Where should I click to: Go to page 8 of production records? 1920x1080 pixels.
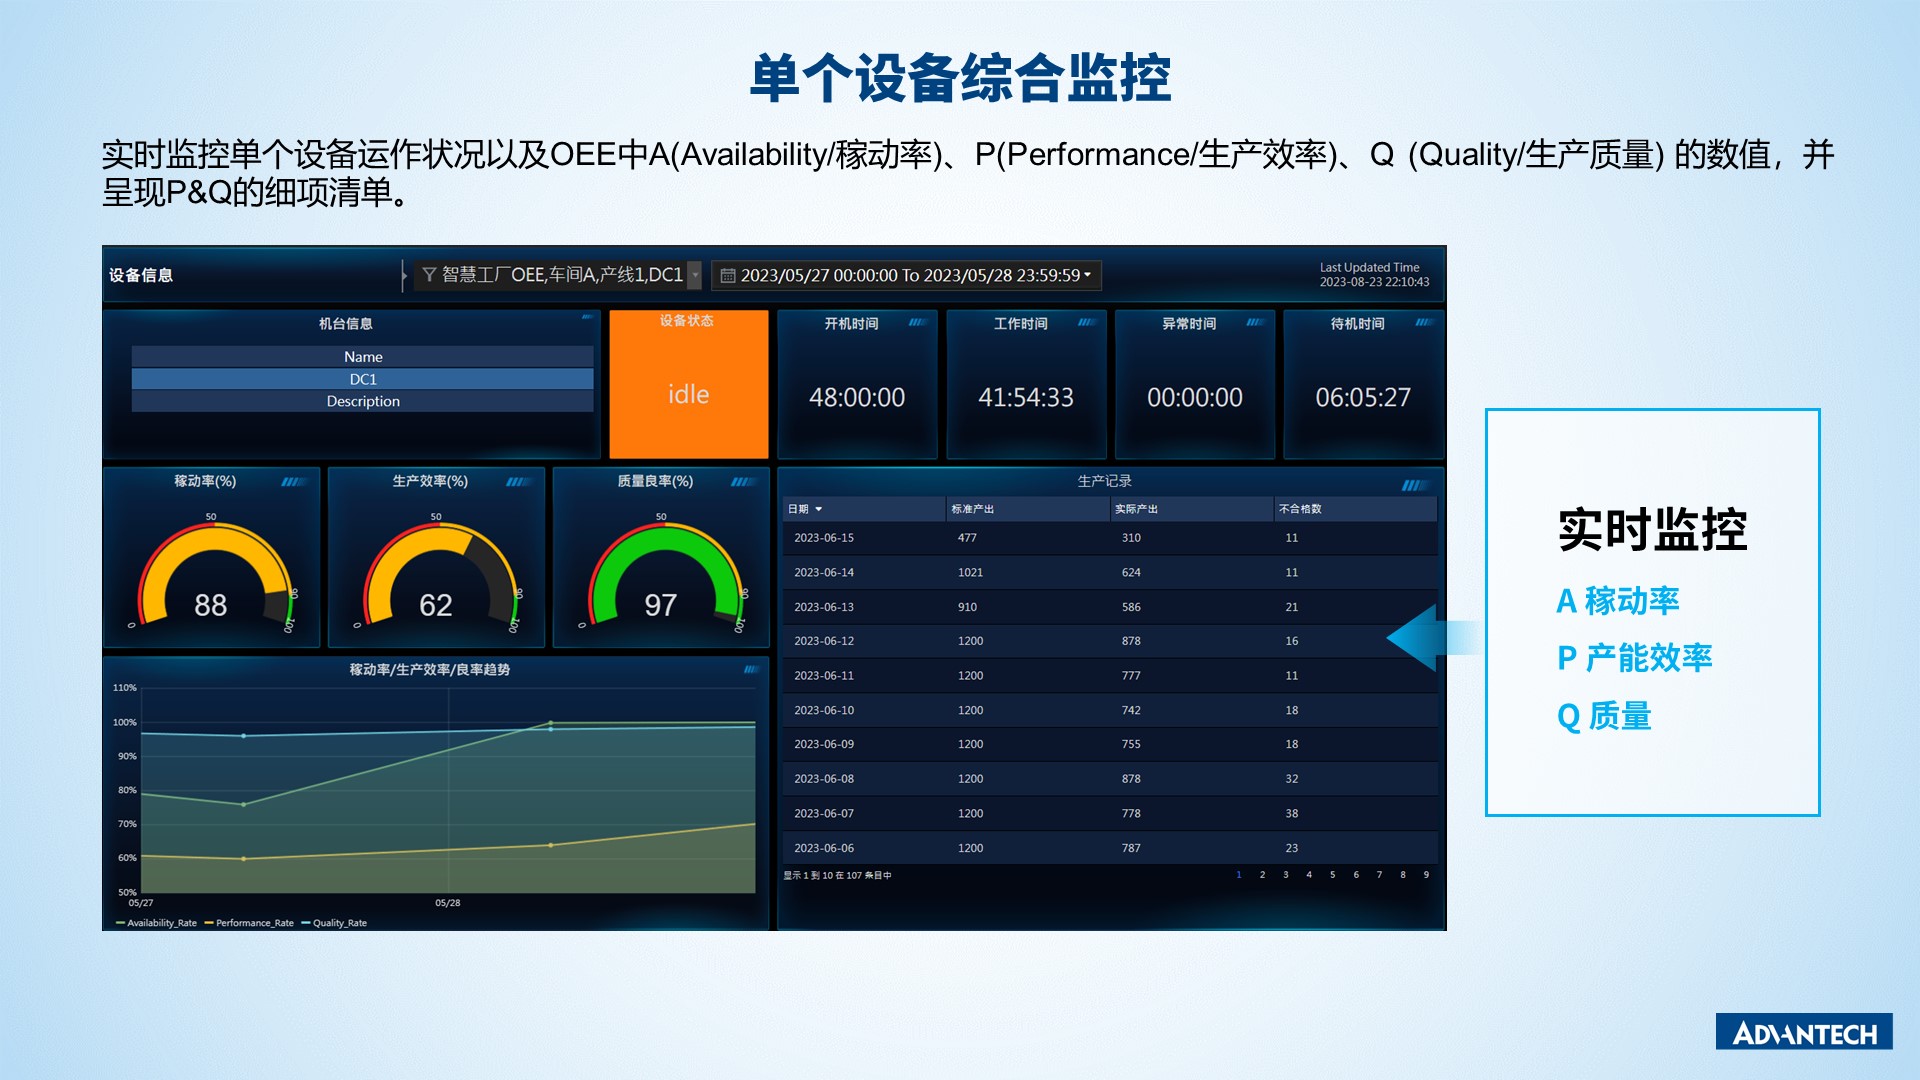1403,875
